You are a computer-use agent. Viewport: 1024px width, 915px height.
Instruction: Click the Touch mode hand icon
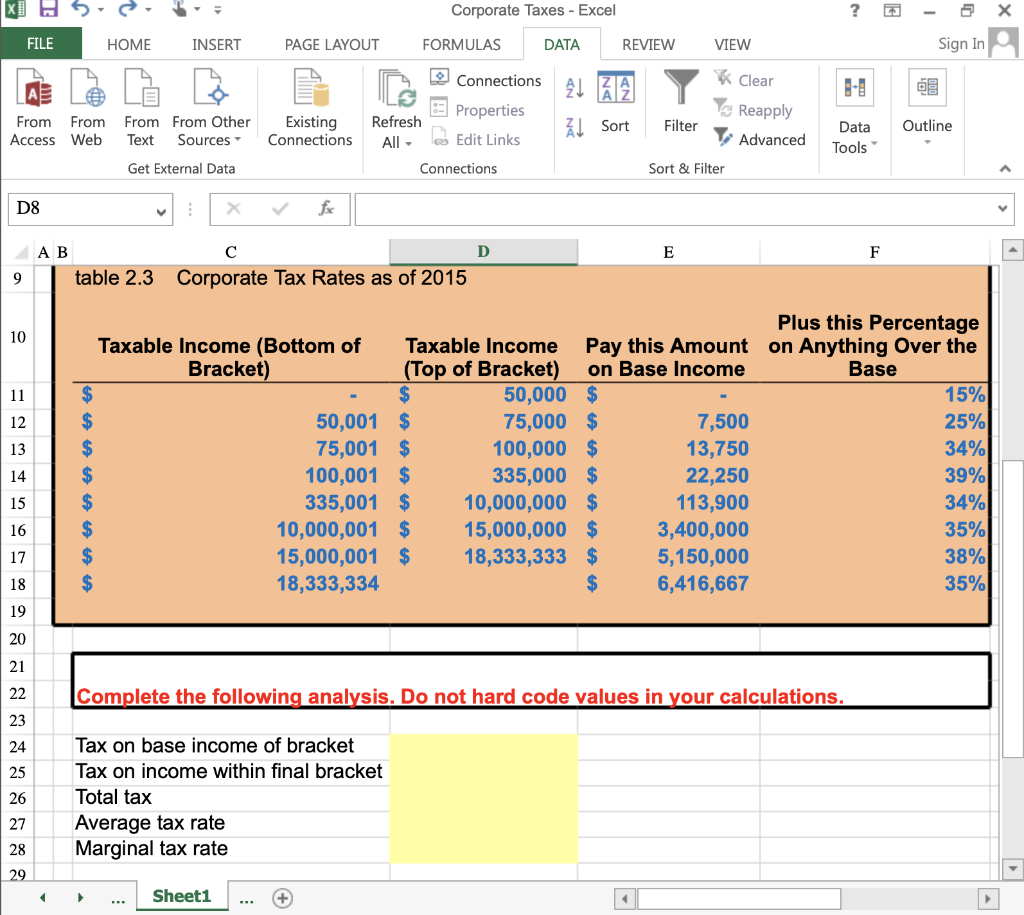coord(179,9)
